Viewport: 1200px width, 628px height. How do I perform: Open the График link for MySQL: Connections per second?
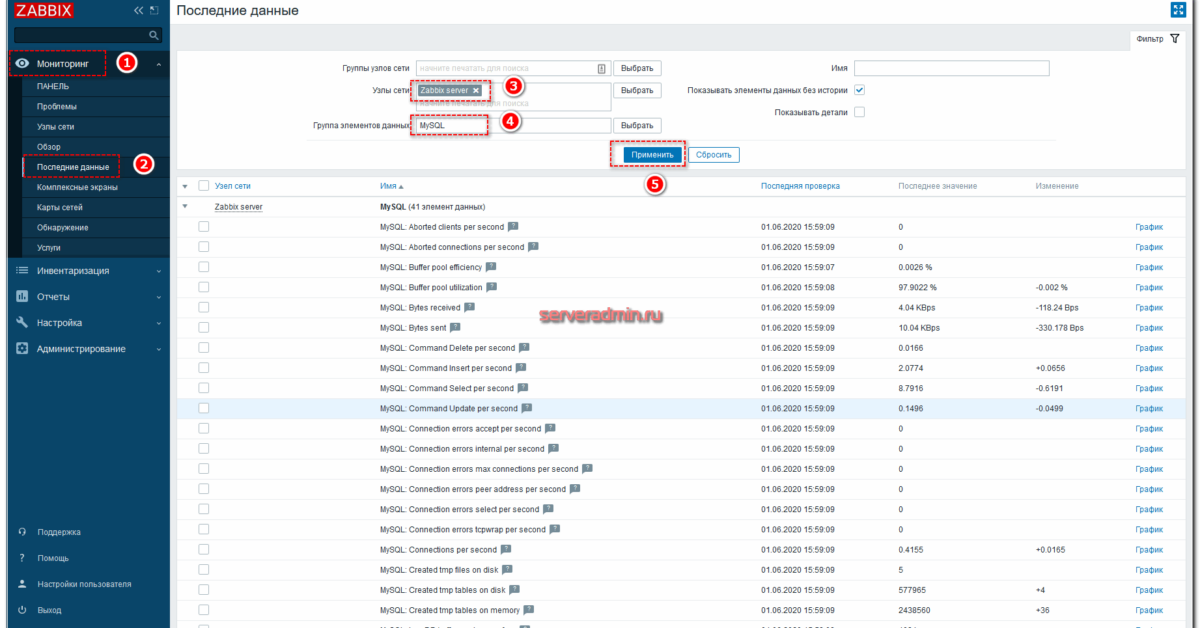(1147, 549)
